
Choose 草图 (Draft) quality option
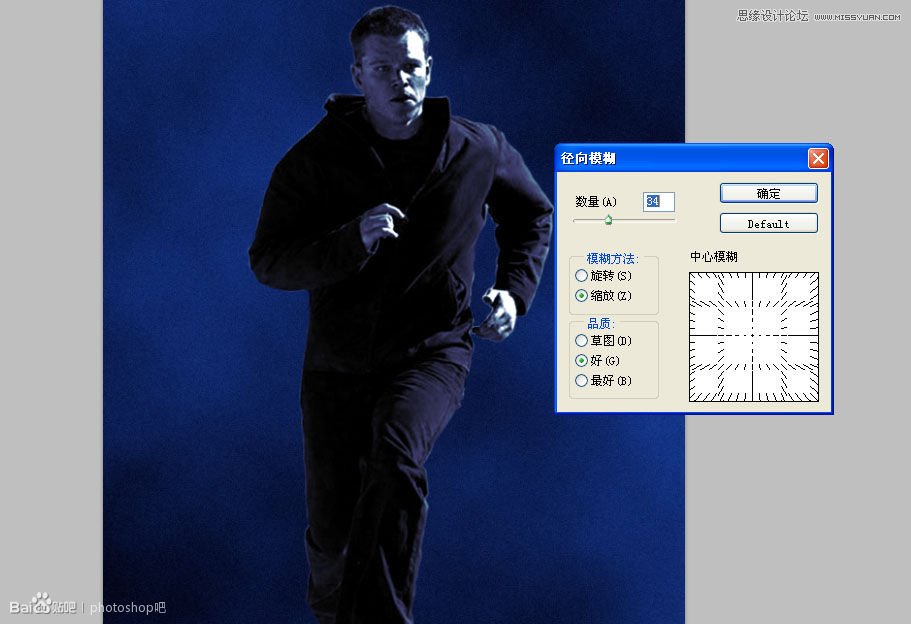[x=582, y=341]
